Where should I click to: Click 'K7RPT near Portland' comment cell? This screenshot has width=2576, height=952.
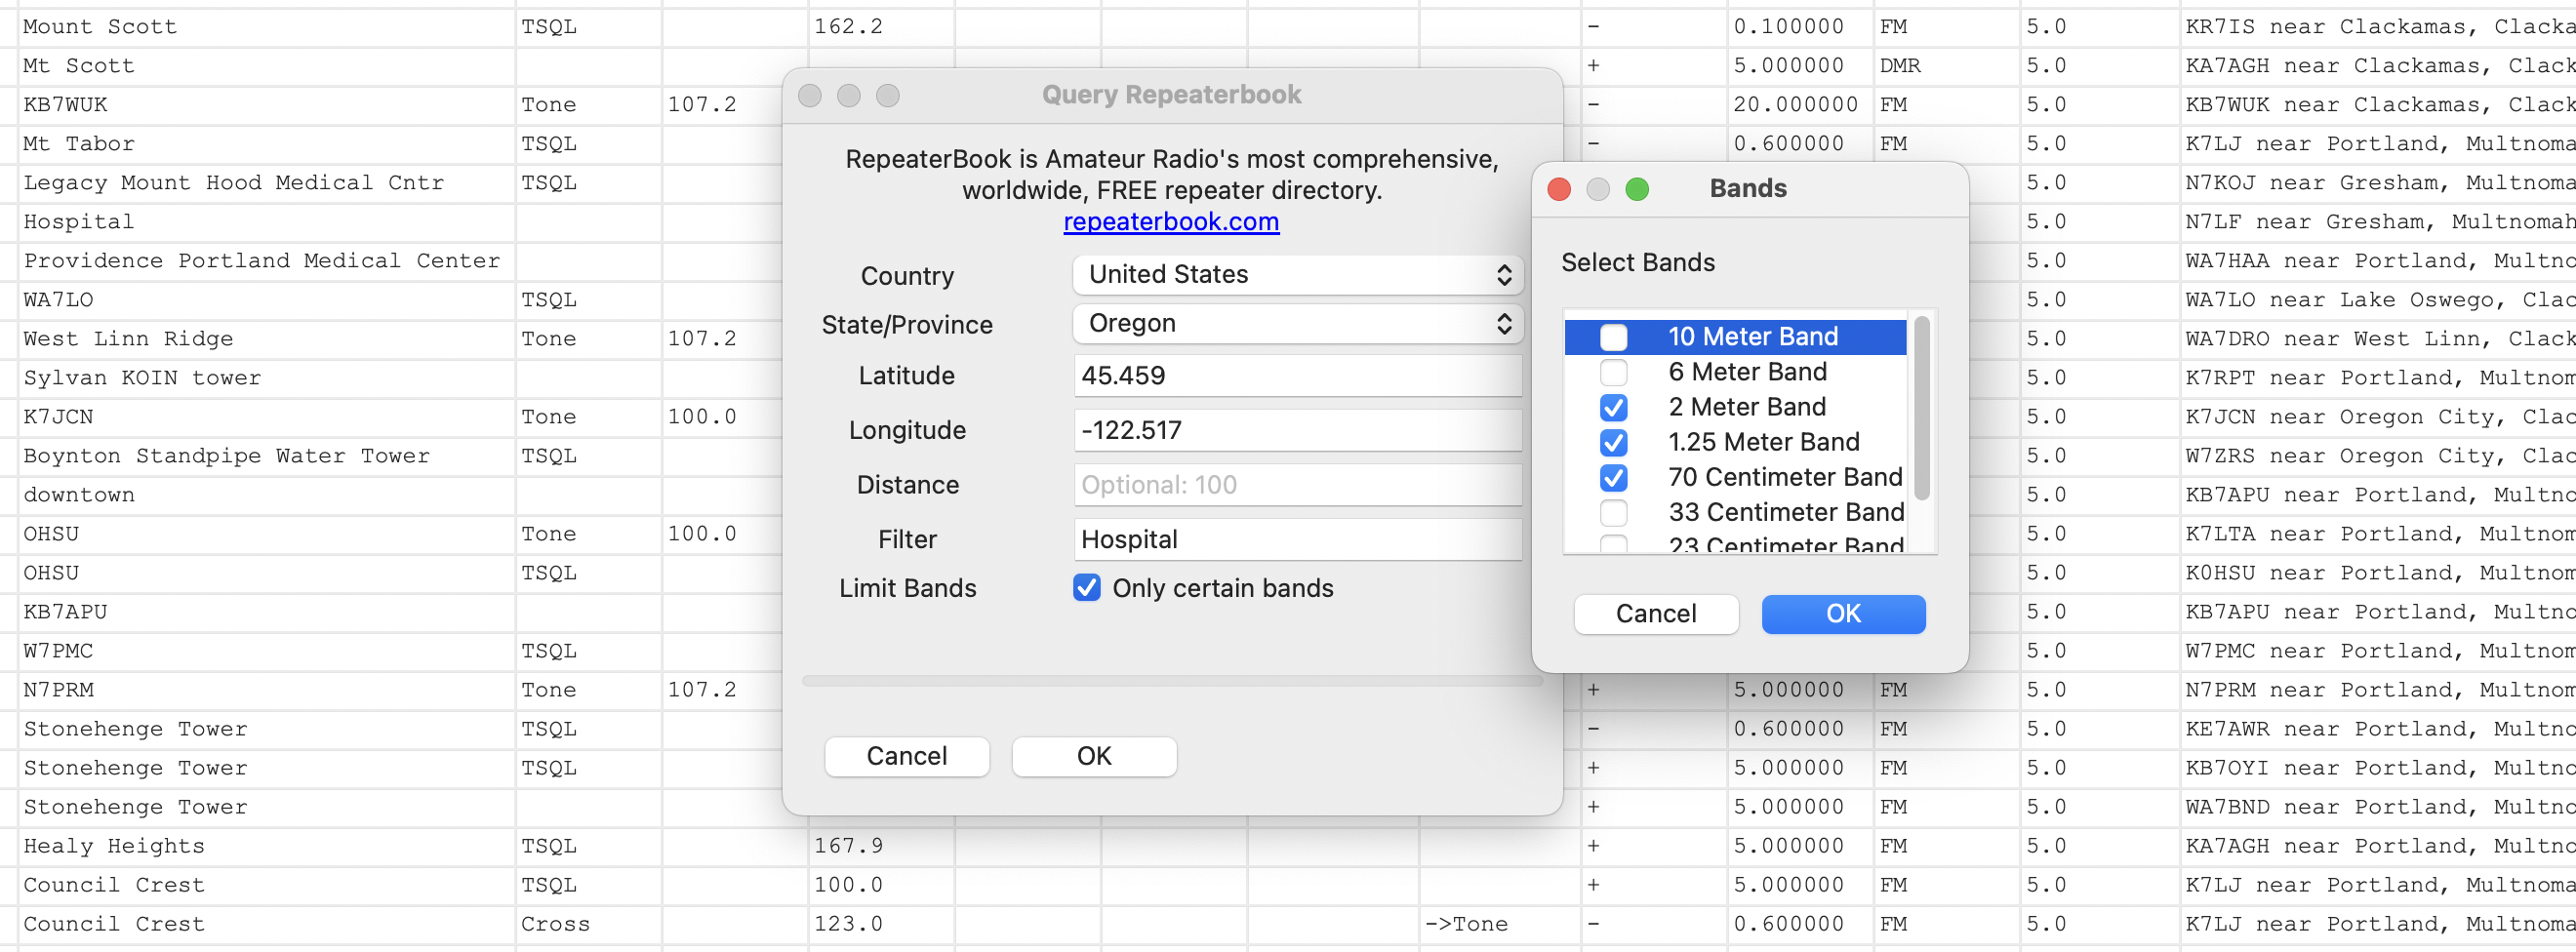coord(2378,378)
